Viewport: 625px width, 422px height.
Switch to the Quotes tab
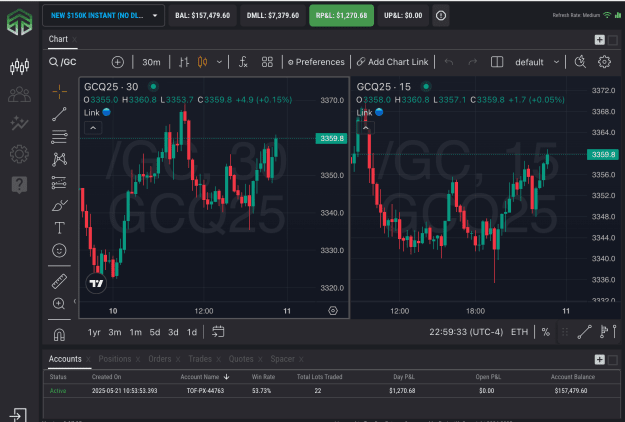coord(241,359)
